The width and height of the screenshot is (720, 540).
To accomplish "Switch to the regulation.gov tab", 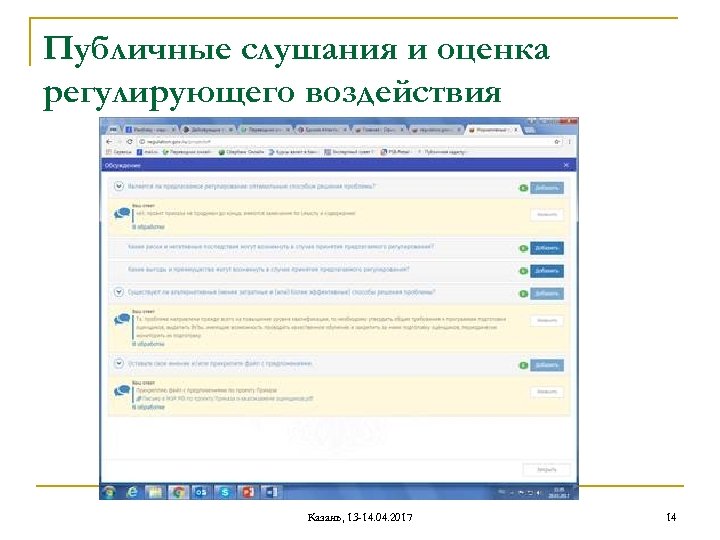I will click(436, 130).
